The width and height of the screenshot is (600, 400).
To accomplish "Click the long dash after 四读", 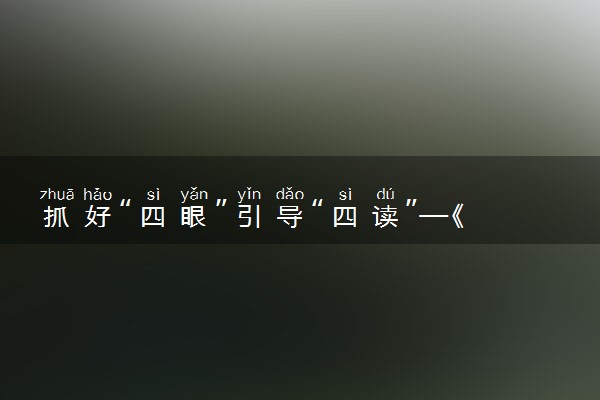I will click(x=434, y=216).
